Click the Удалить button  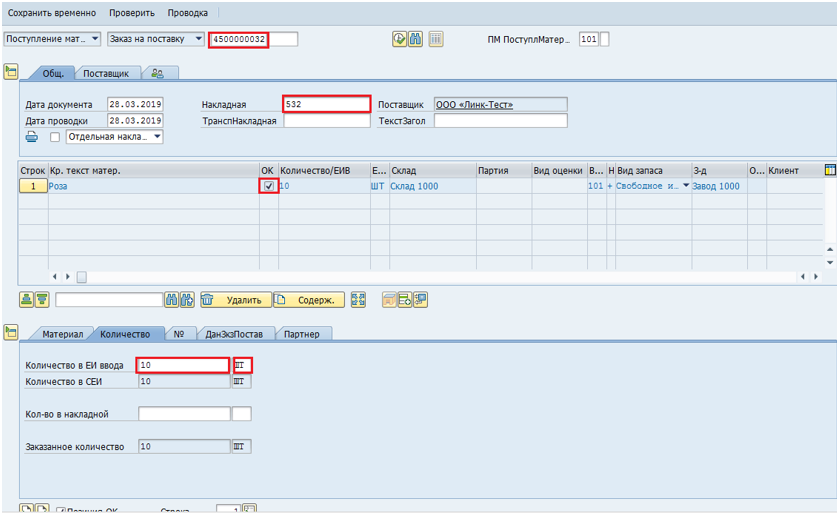click(x=235, y=299)
